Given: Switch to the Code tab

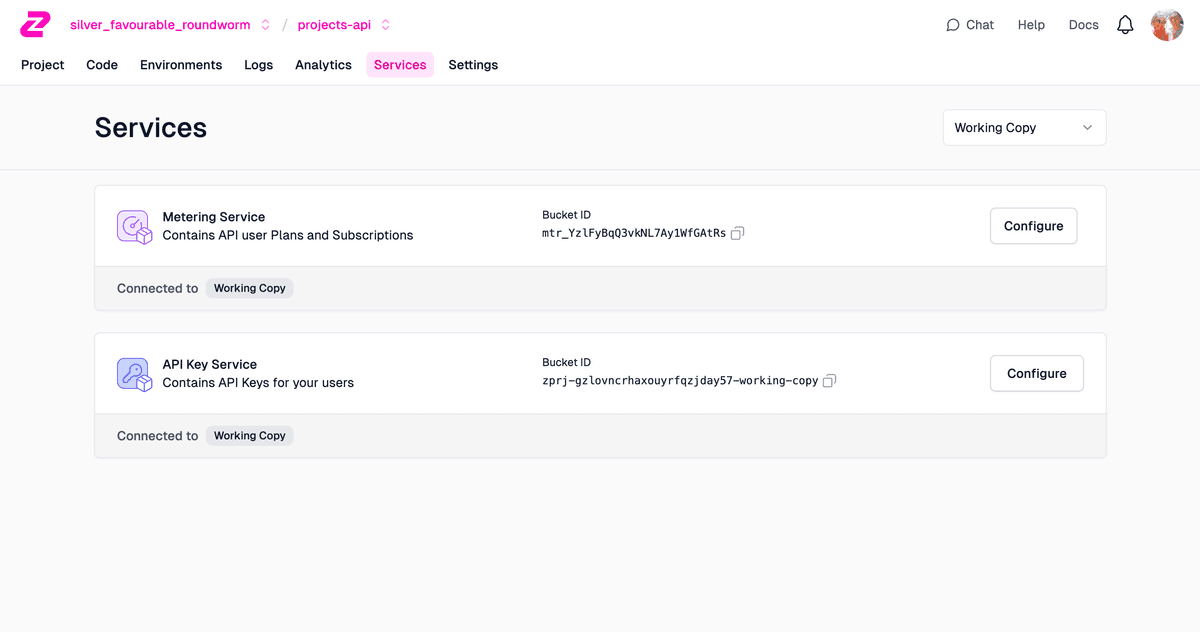Looking at the screenshot, I should click(102, 65).
